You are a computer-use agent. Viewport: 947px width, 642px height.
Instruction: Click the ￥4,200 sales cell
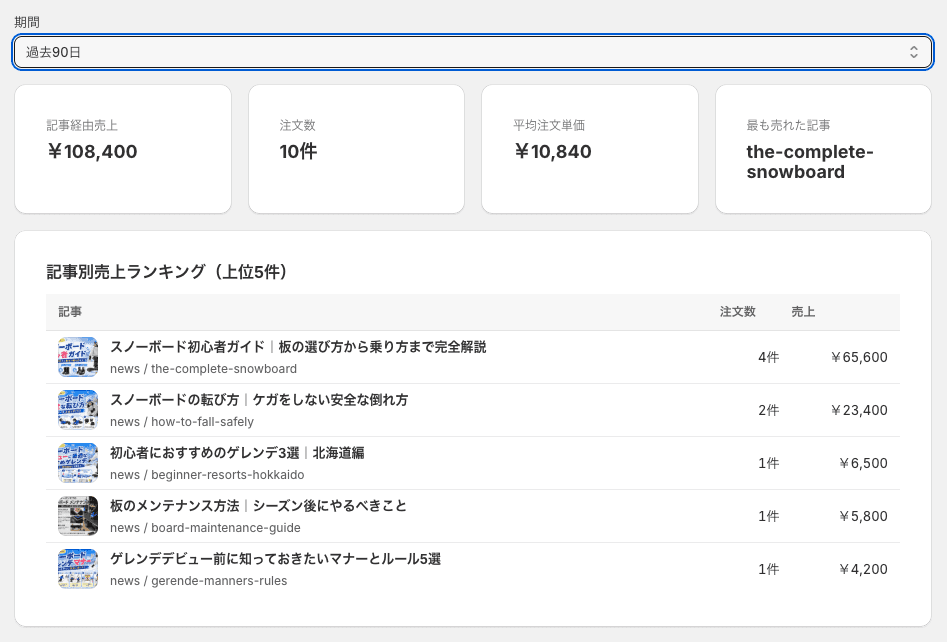863,570
